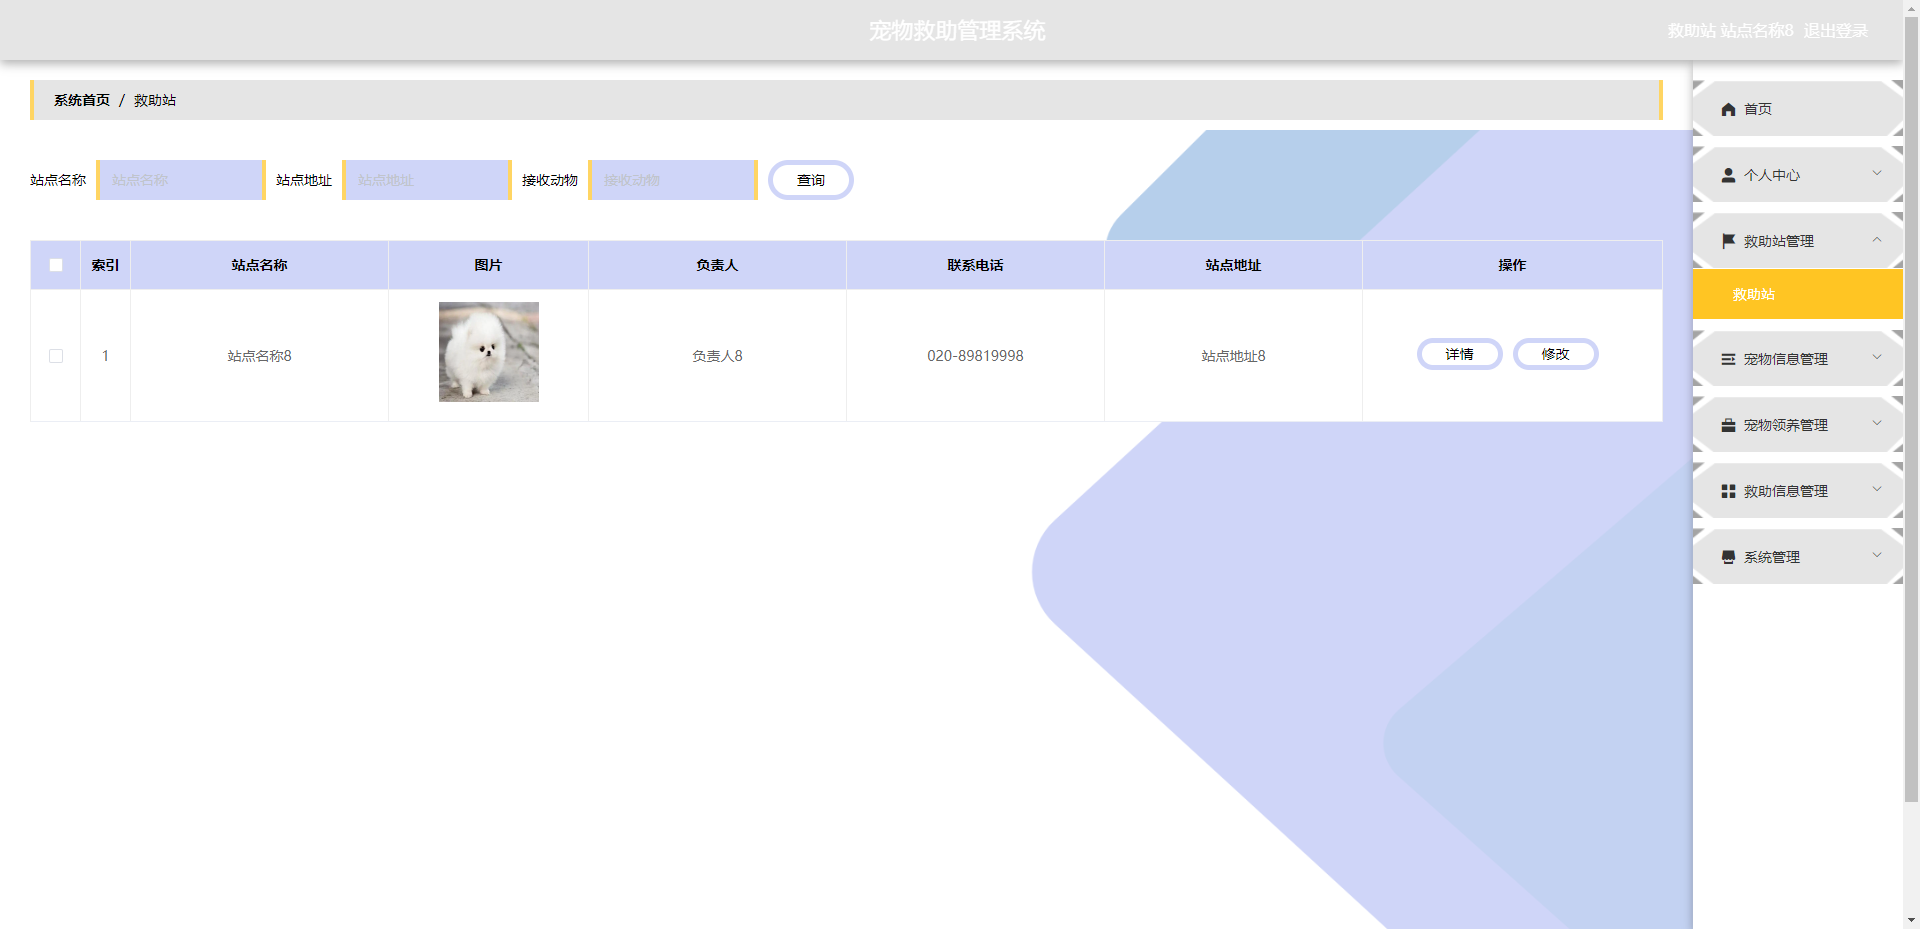Click 修改 to edit the station
1920x929 pixels.
point(1556,354)
